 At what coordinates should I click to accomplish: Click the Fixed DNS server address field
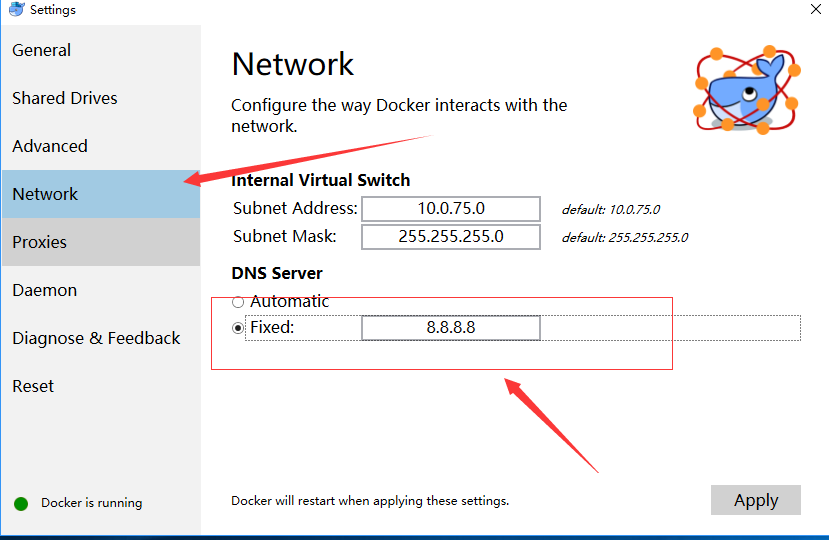coord(450,327)
